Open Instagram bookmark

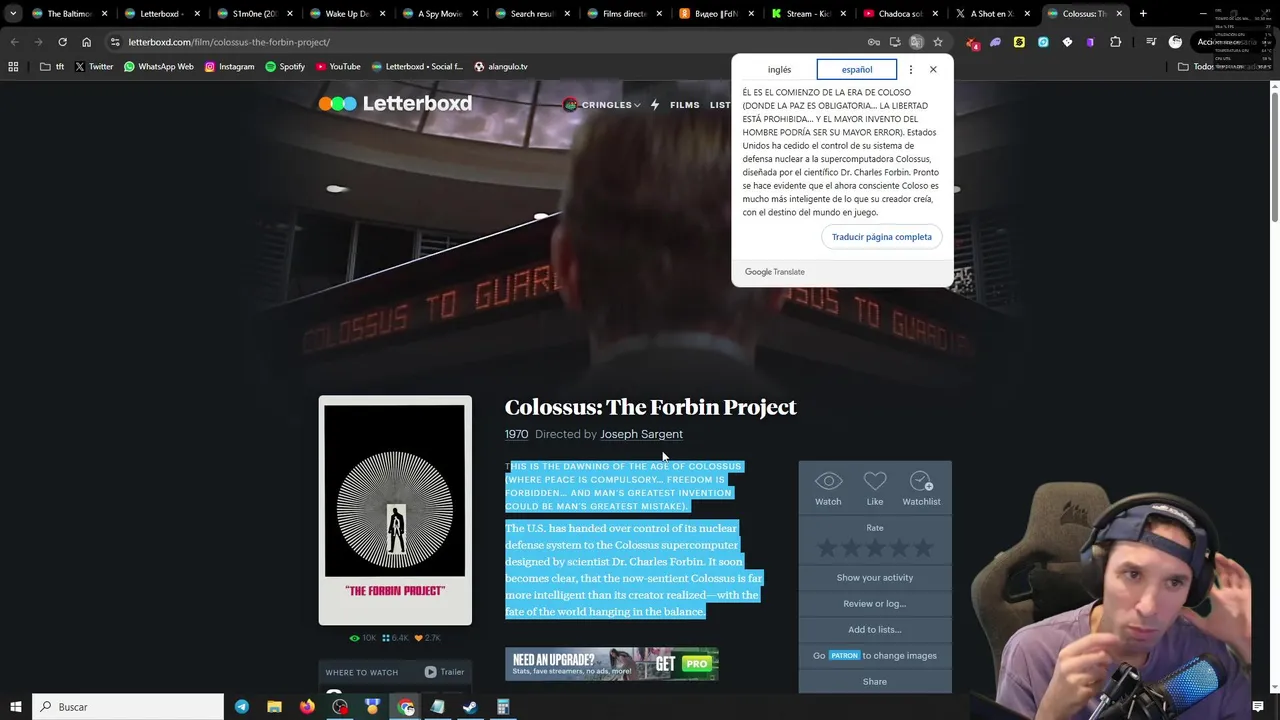tap(229, 66)
